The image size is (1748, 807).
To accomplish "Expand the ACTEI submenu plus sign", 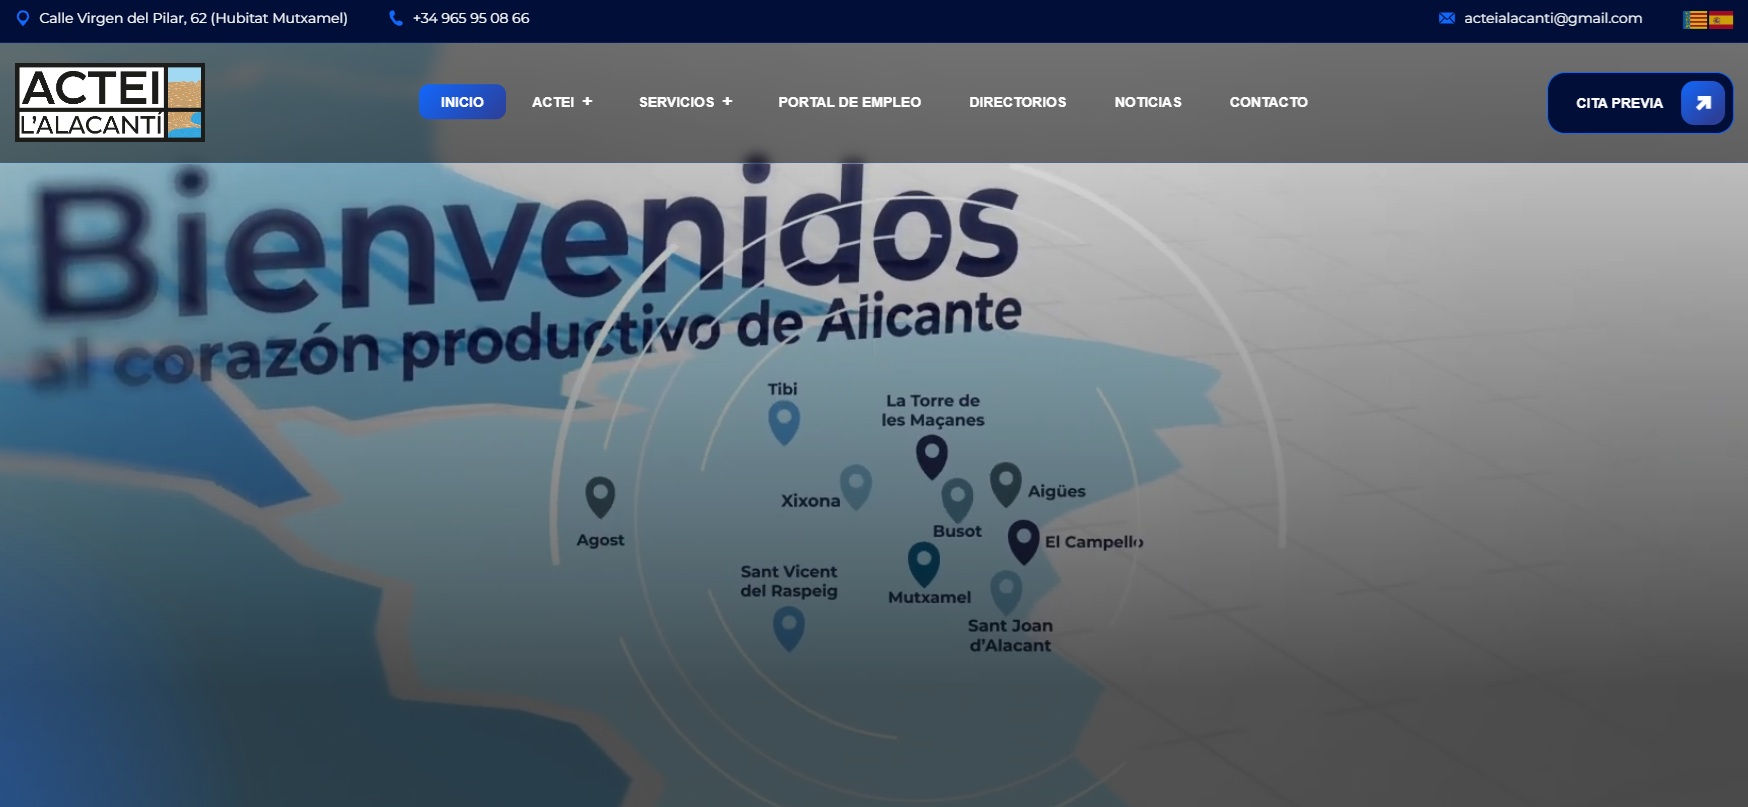I will (587, 102).
